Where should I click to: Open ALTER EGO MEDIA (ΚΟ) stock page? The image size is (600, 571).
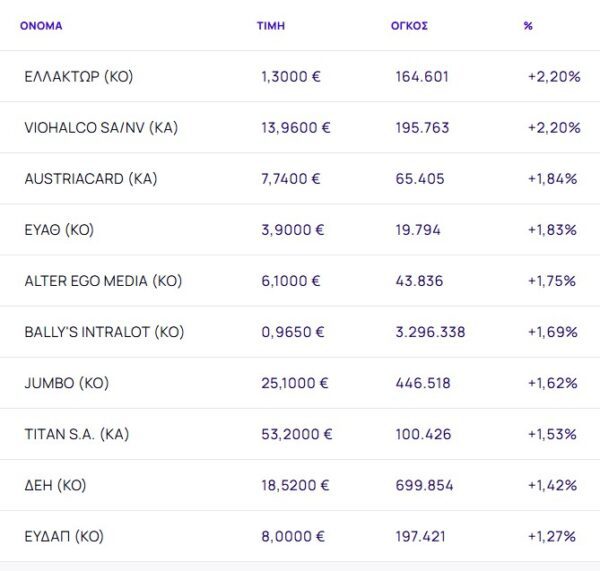[x=103, y=281]
